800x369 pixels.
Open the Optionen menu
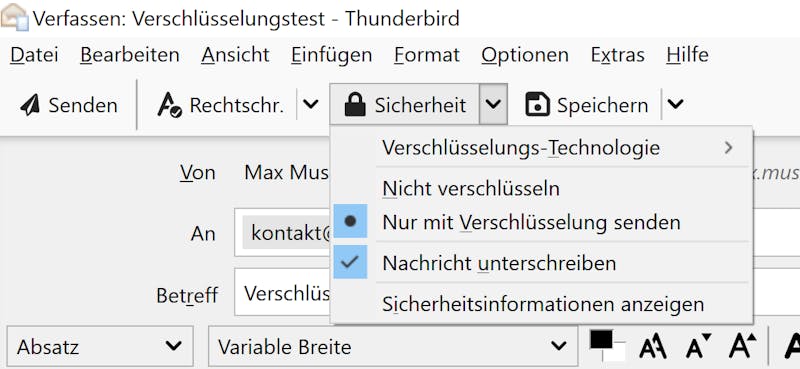[524, 55]
